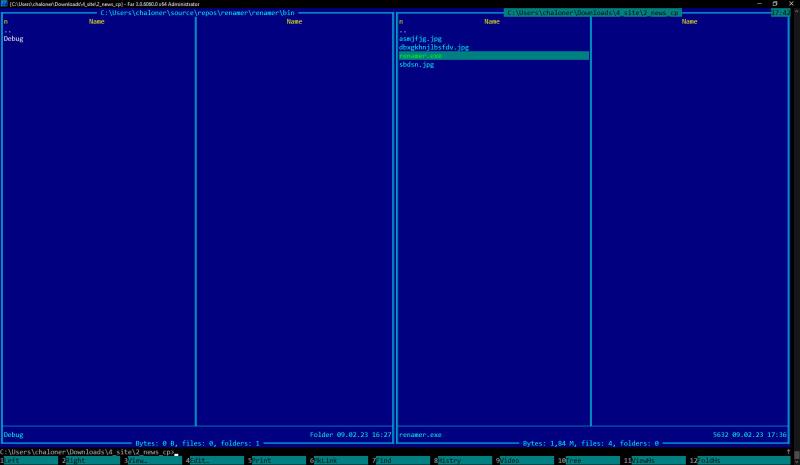
Task: Click the 8 Histry key bar button
Action: [x=463, y=460]
